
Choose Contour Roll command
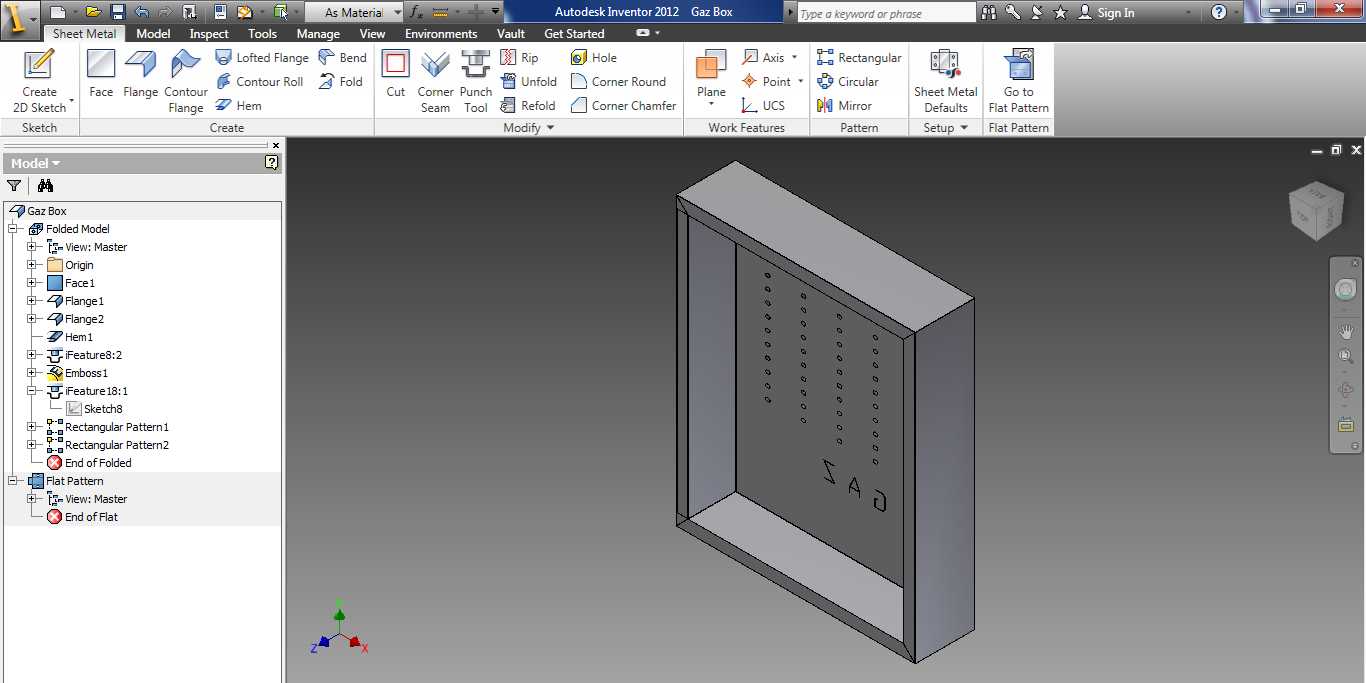(259, 82)
